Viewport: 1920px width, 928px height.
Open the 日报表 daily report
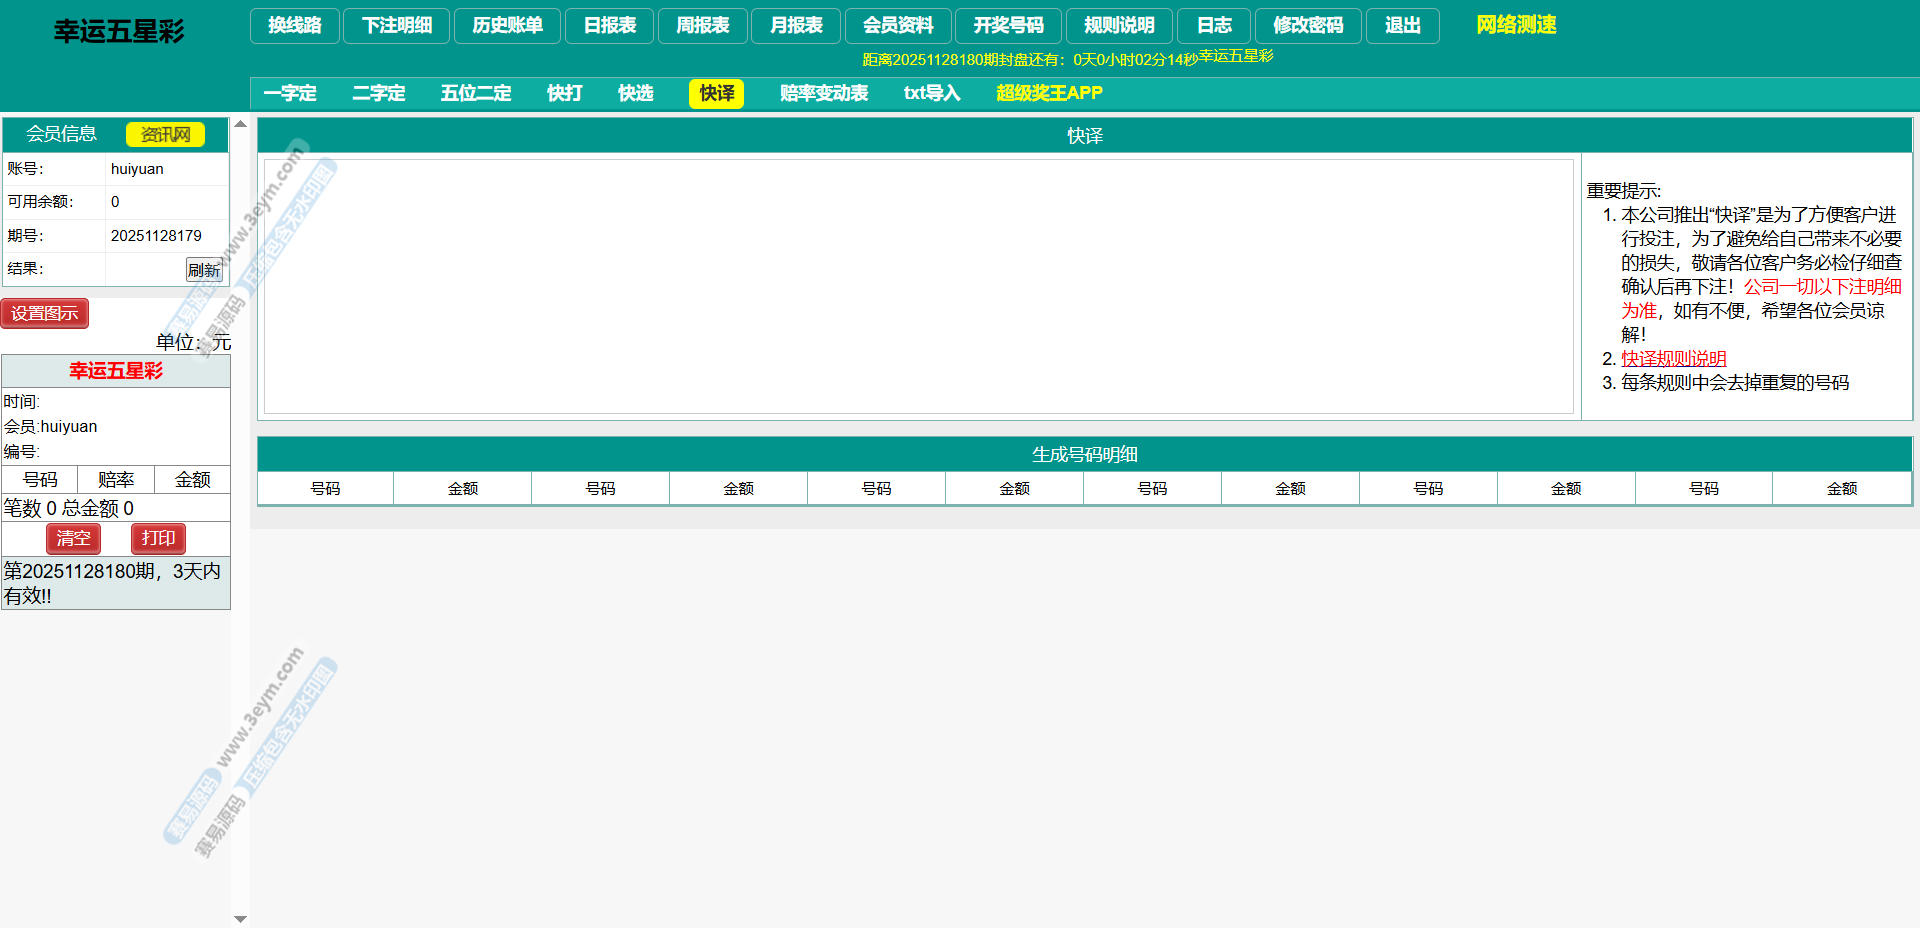tap(609, 26)
